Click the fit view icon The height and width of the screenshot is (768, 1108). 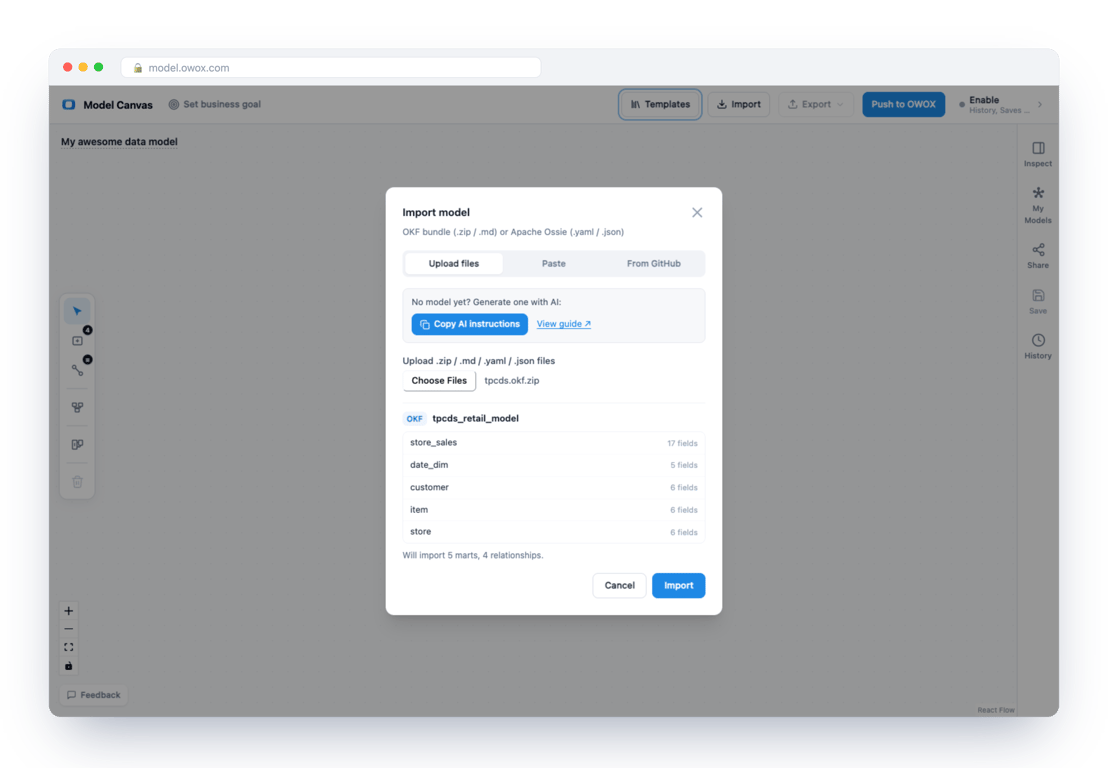point(69,647)
